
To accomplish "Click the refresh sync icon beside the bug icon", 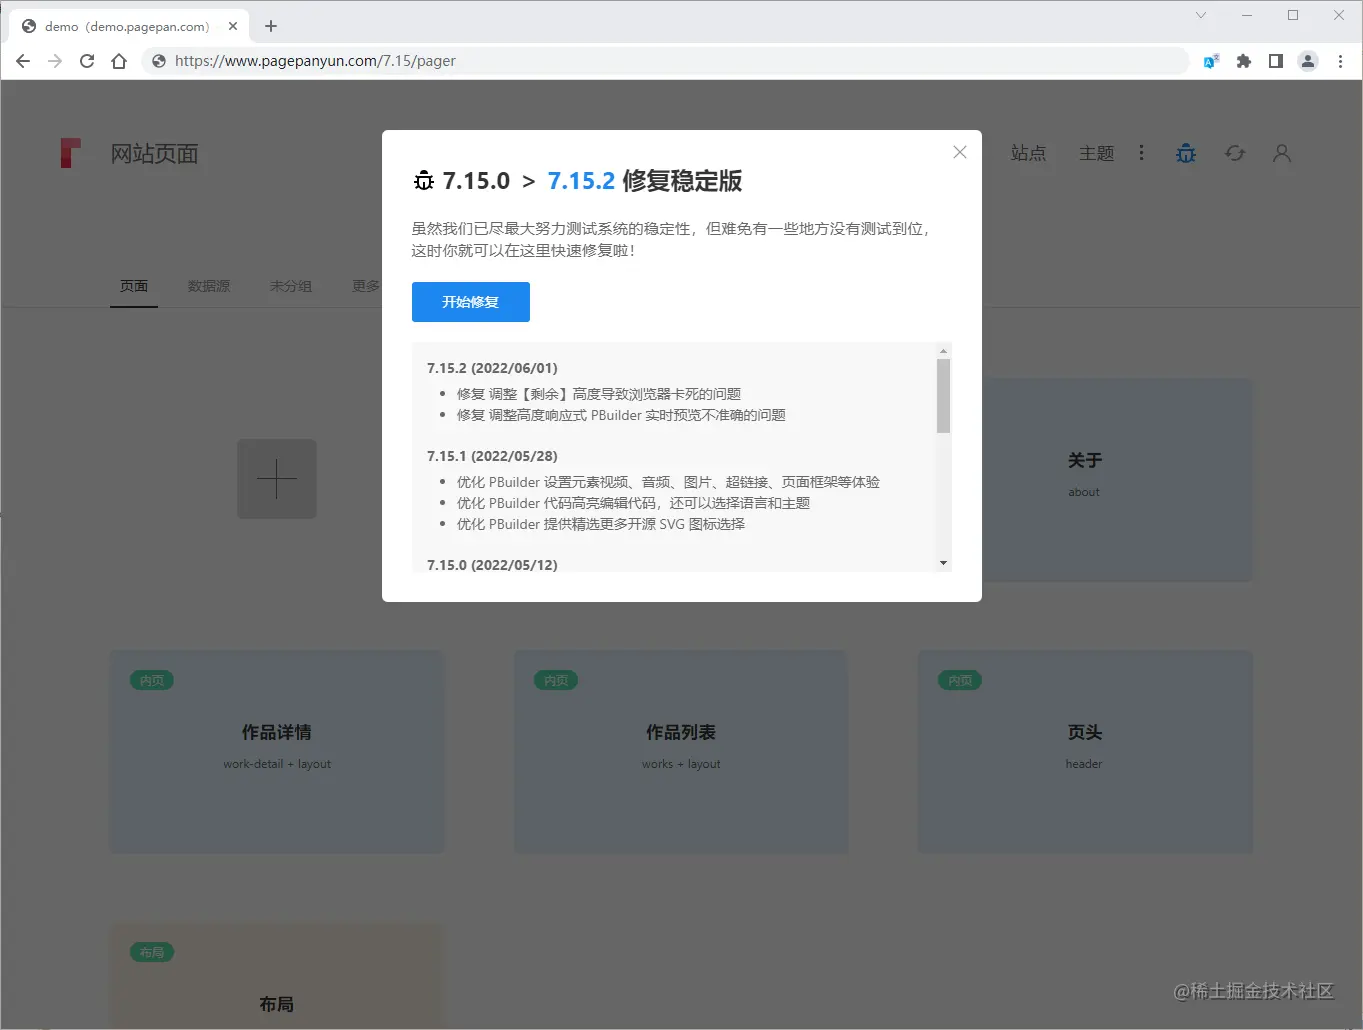I will click(x=1234, y=152).
